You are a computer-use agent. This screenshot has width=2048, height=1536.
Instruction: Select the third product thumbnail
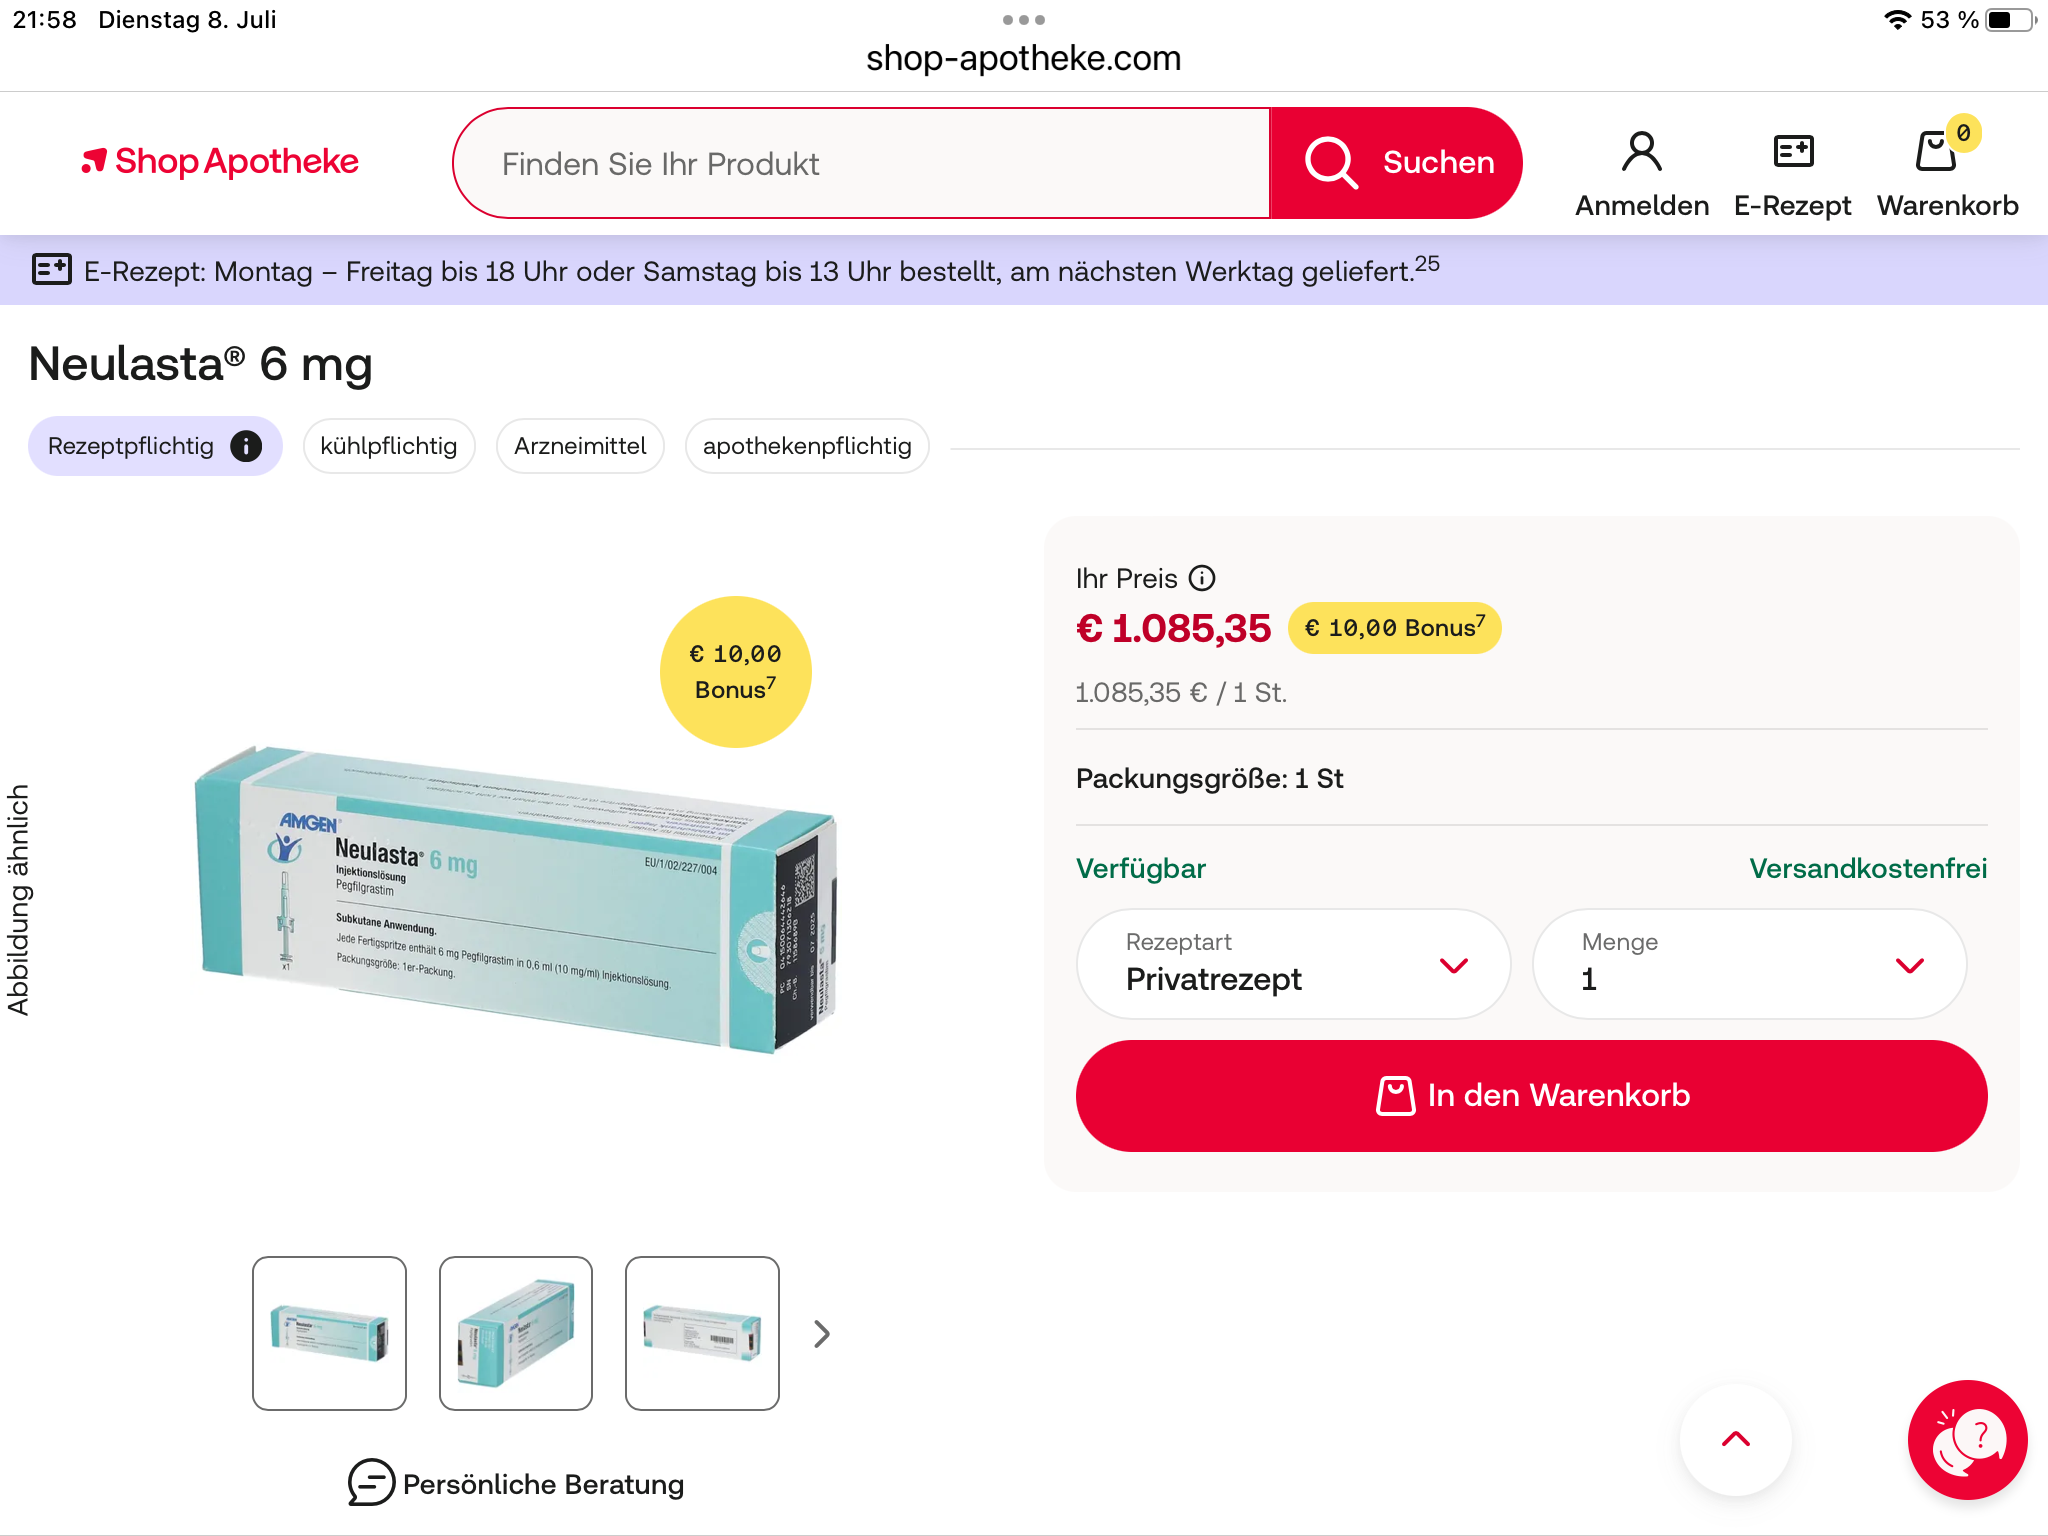pos(702,1334)
